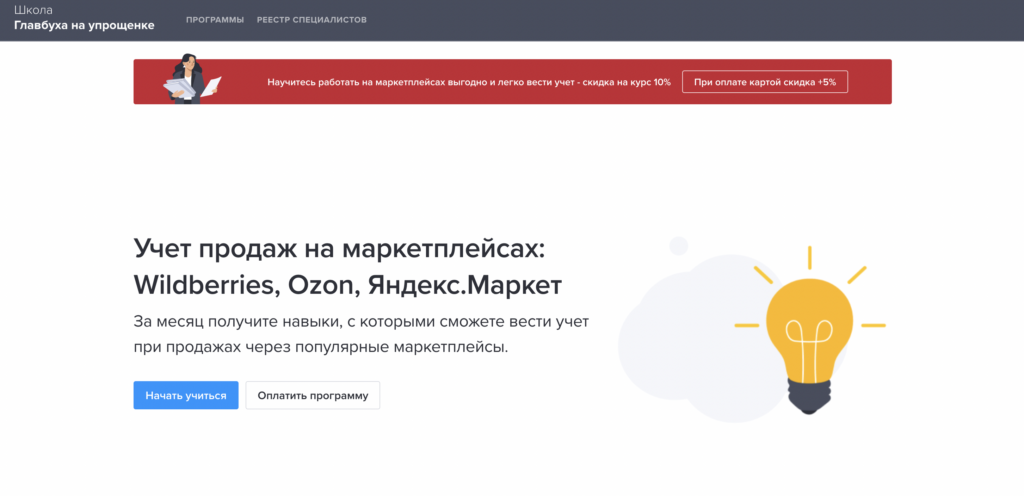Click the paragraph starting За месяц получите навыки
The width and height of the screenshot is (1024, 496).
(361, 334)
